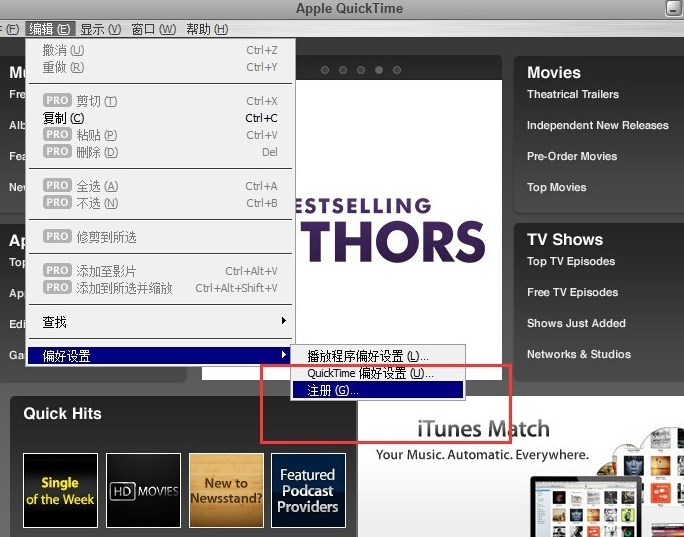Open Independent New Releases link
The image size is (684, 537).
click(x=598, y=125)
